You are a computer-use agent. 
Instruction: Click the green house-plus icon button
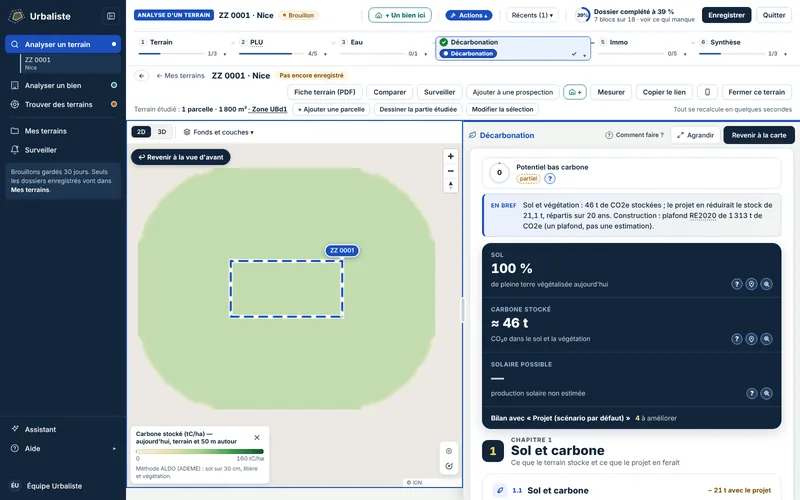[x=574, y=92]
